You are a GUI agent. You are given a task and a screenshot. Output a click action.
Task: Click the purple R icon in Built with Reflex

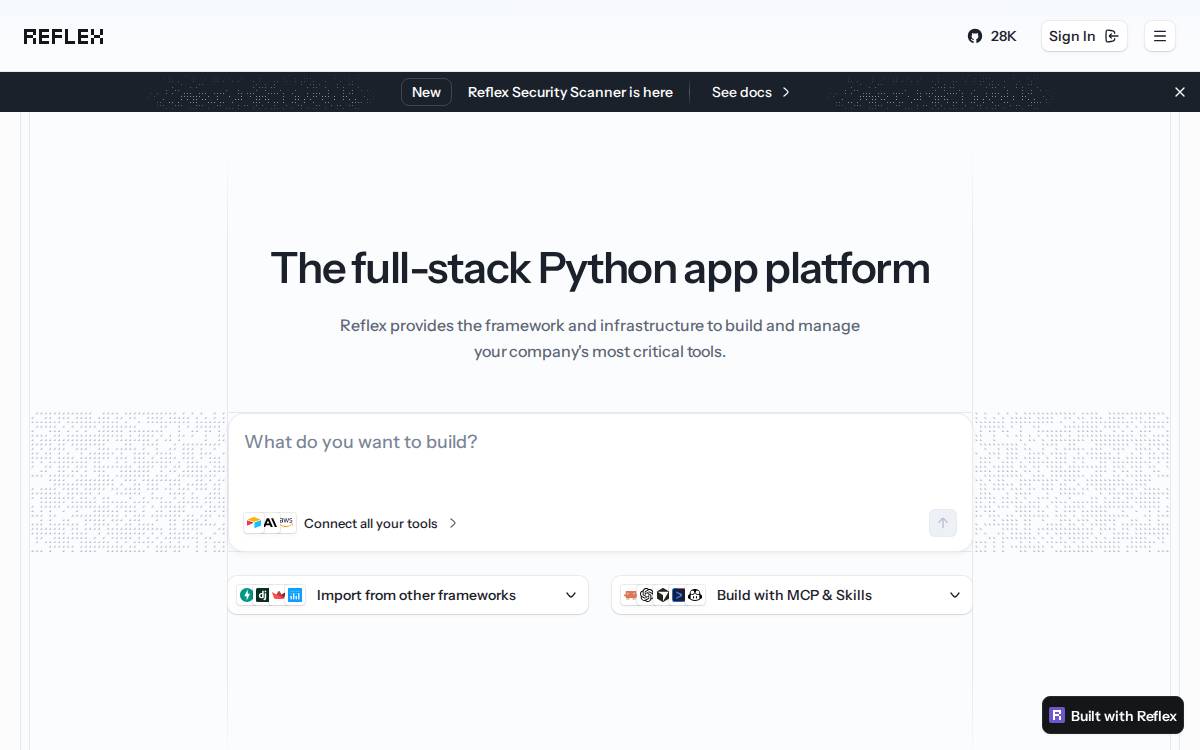(1057, 715)
